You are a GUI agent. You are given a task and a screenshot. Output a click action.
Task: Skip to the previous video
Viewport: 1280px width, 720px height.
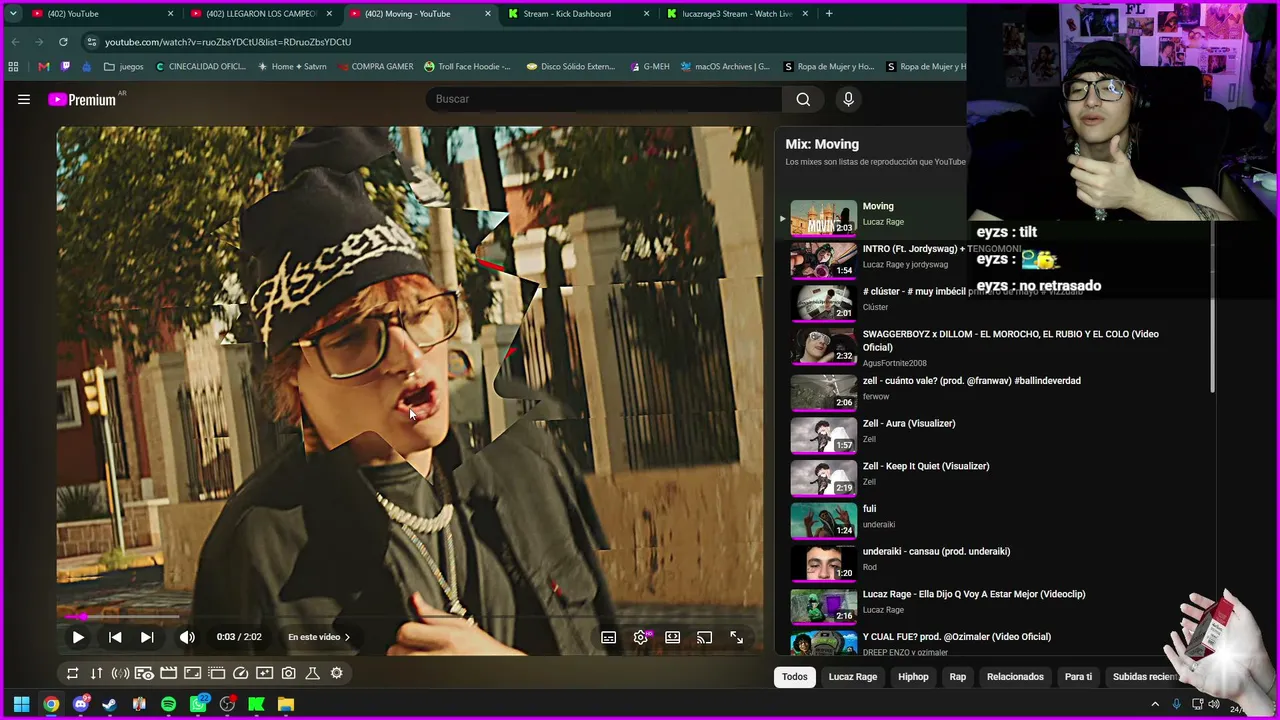click(x=115, y=637)
